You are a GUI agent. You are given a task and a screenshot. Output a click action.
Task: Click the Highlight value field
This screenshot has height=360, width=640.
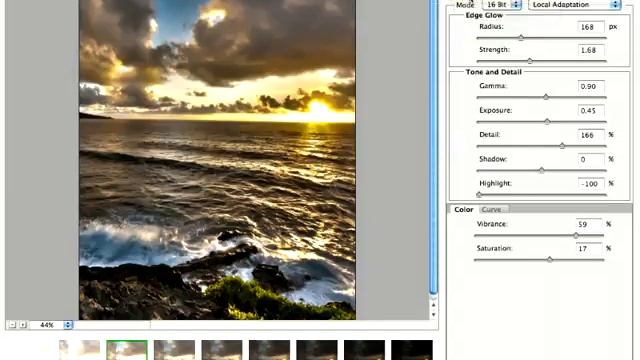pos(591,184)
